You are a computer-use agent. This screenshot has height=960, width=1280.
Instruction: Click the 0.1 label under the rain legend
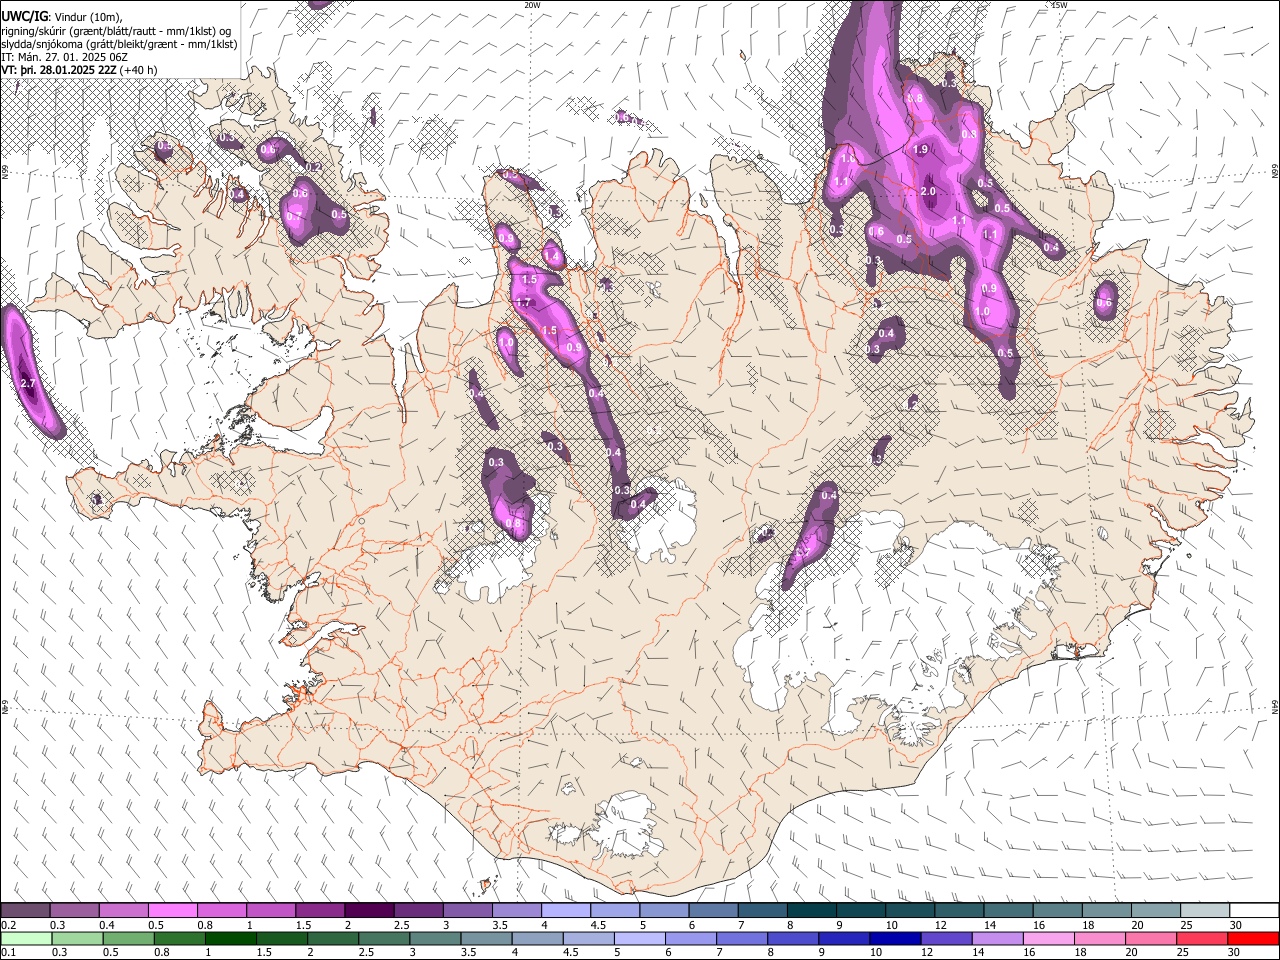pos(7,953)
